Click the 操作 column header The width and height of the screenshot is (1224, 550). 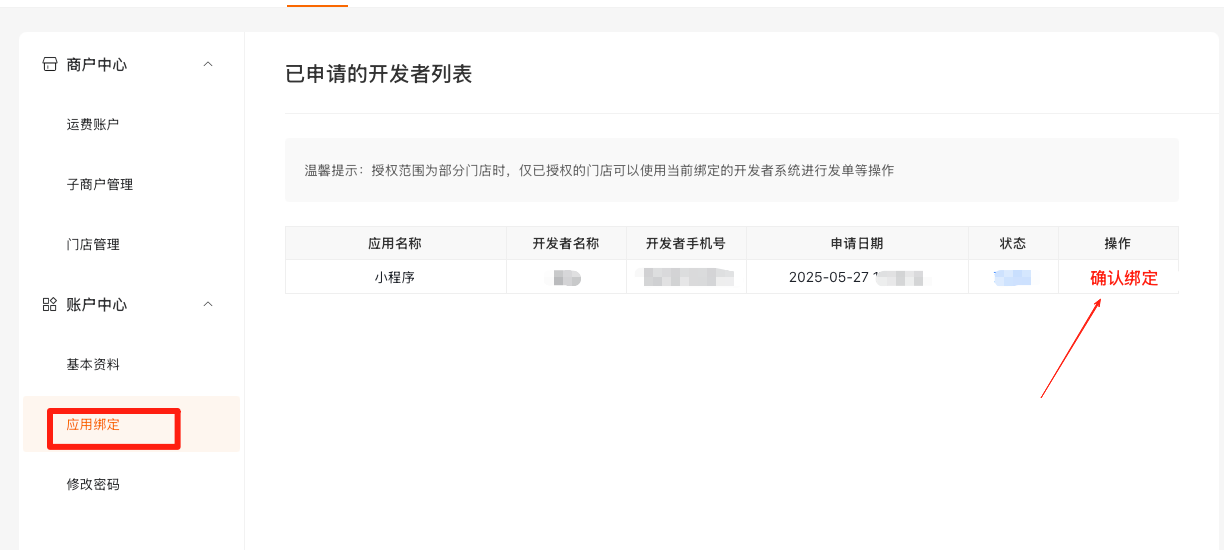[x=1118, y=243]
